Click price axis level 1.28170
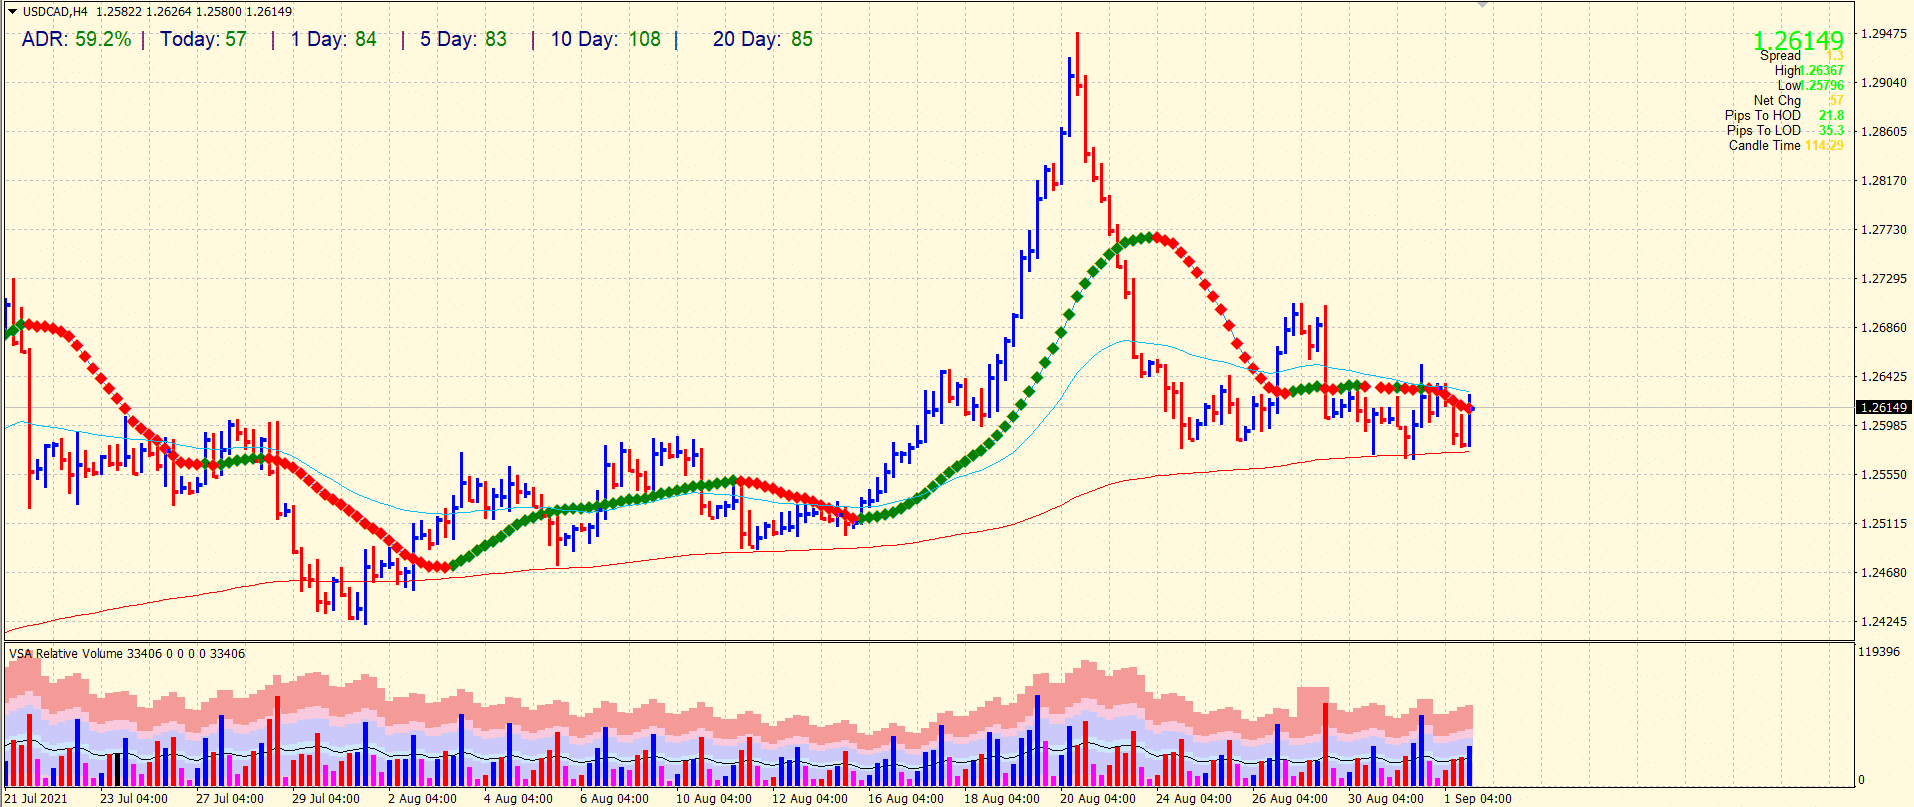Viewport: 1914px width, 807px height. point(1883,181)
